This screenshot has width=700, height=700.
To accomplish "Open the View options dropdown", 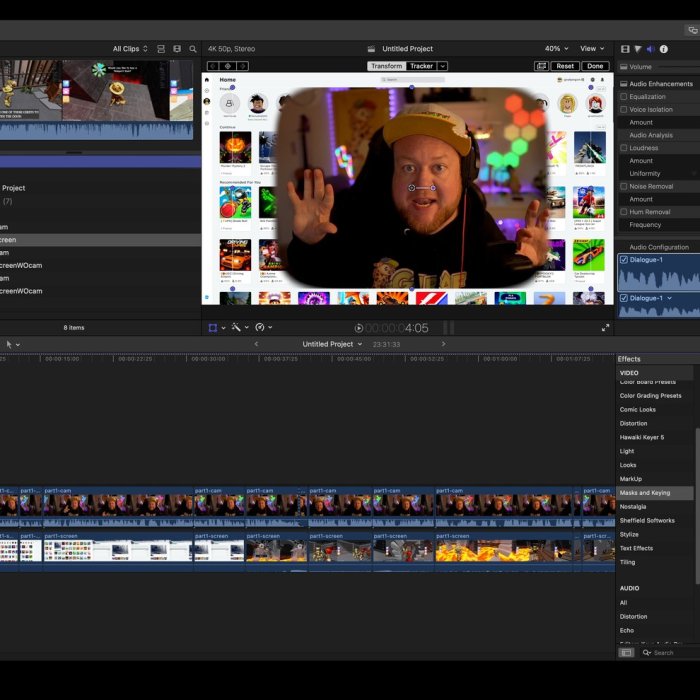I will (593, 49).
